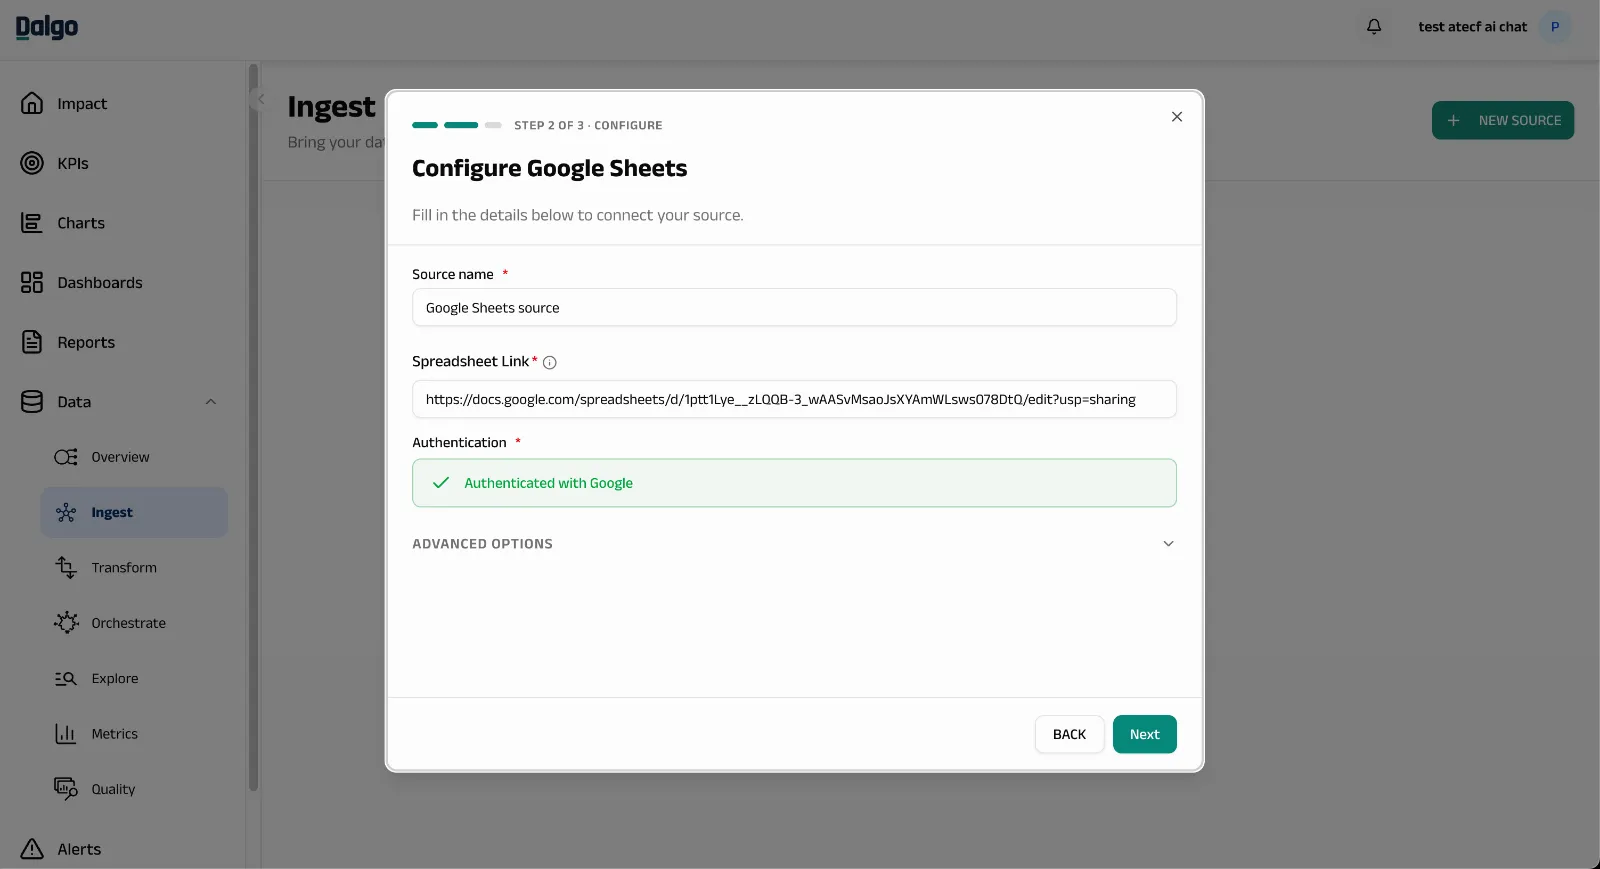Select Explore label under Data

coord(115,678)
